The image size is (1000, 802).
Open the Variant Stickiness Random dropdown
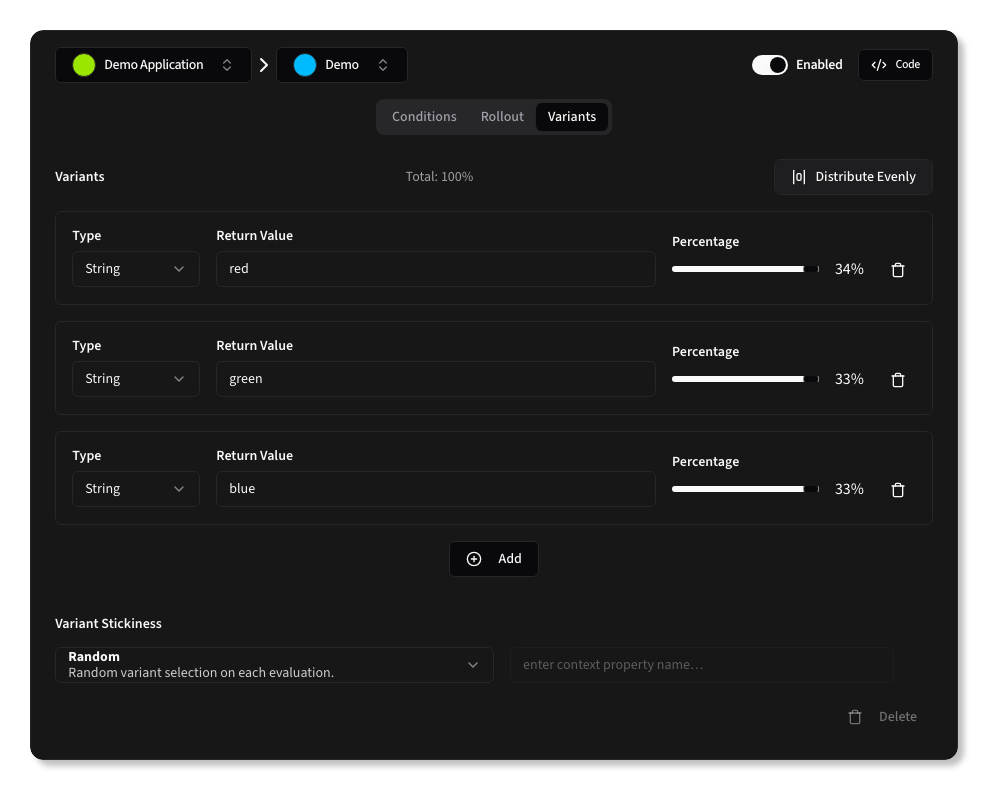click(x=274, y=665)
